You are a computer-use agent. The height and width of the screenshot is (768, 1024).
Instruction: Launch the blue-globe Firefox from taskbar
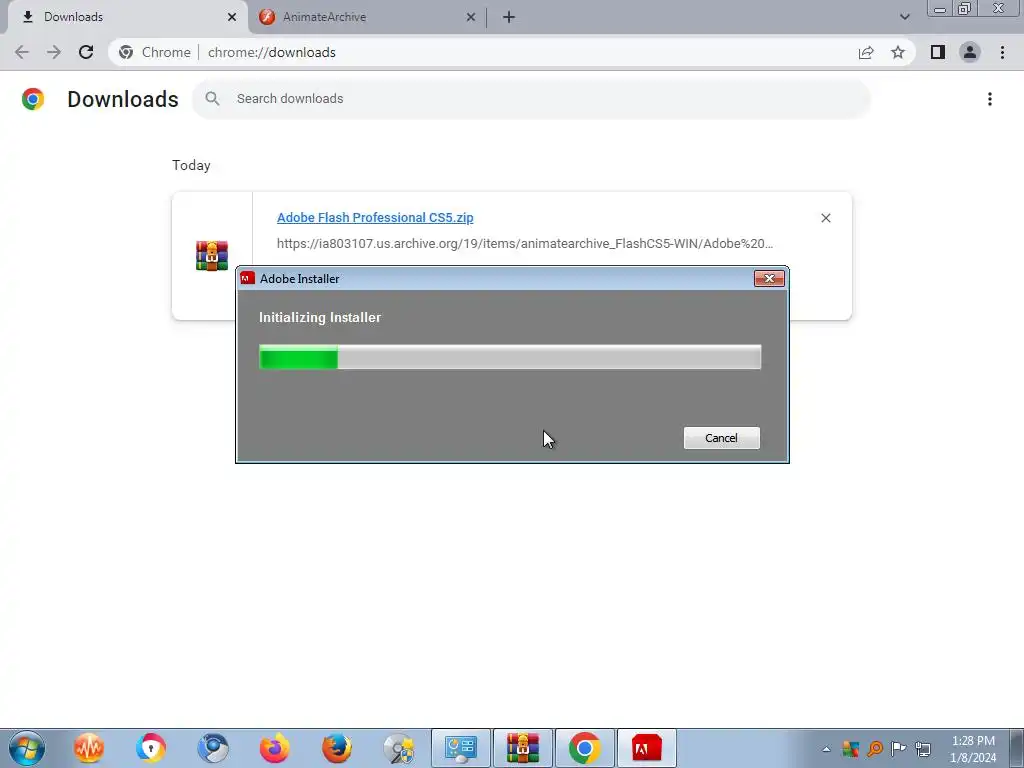337,748
